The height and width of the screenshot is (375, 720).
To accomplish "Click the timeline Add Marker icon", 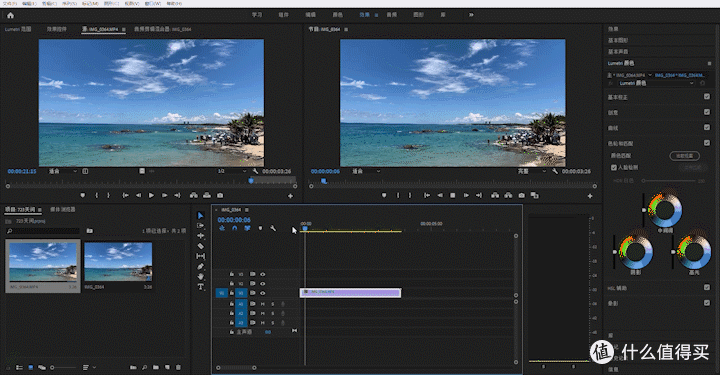I will pos(260,228).
